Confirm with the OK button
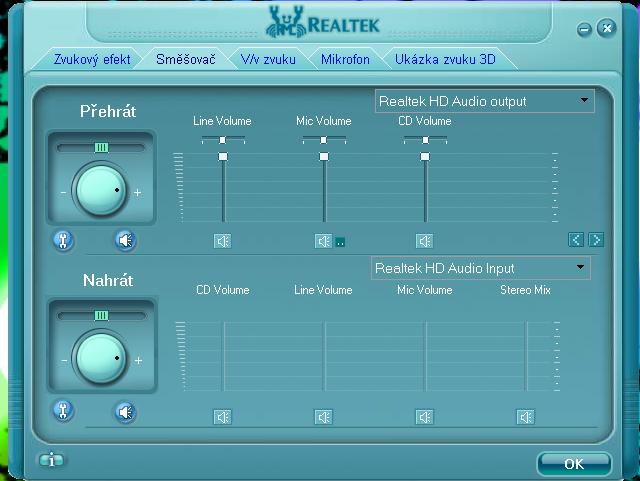 point(574,464)
